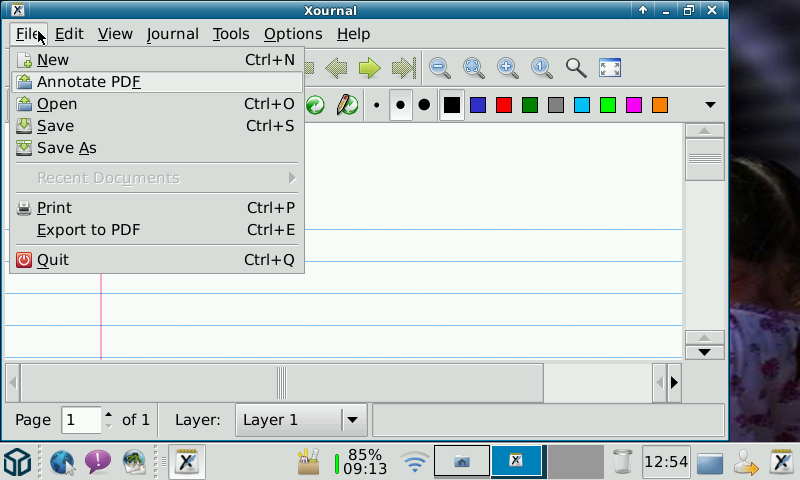This screenshot has height=480, width=800.
Task: Select the orange color swatch
Action: pyautogui.click(x=660, y=105)
